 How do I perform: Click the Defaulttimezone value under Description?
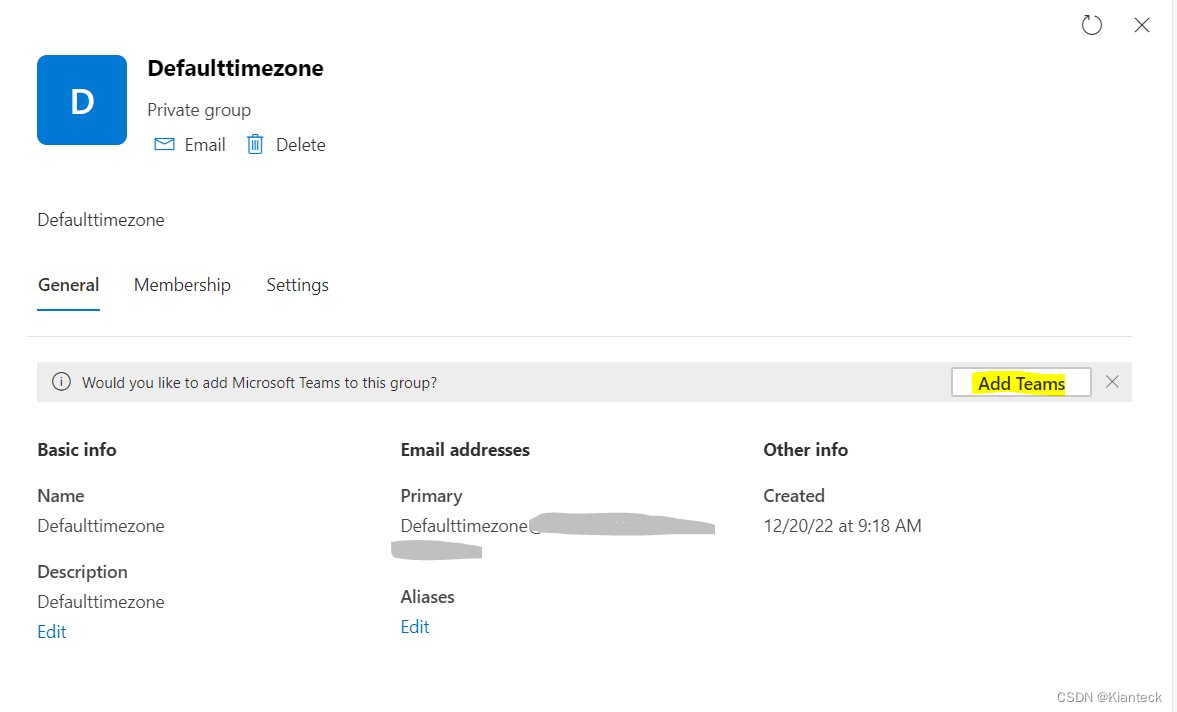pyautogui.click(x=101, y=602)
